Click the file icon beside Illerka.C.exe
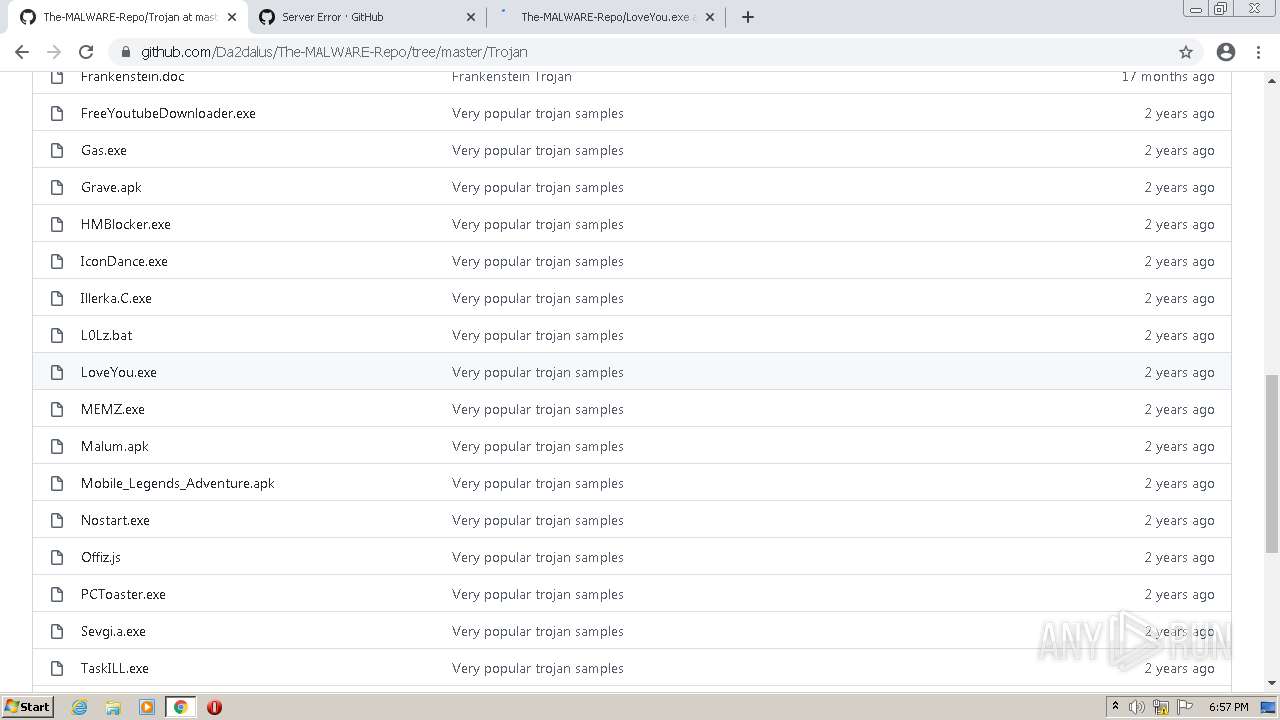 [57, 298]
